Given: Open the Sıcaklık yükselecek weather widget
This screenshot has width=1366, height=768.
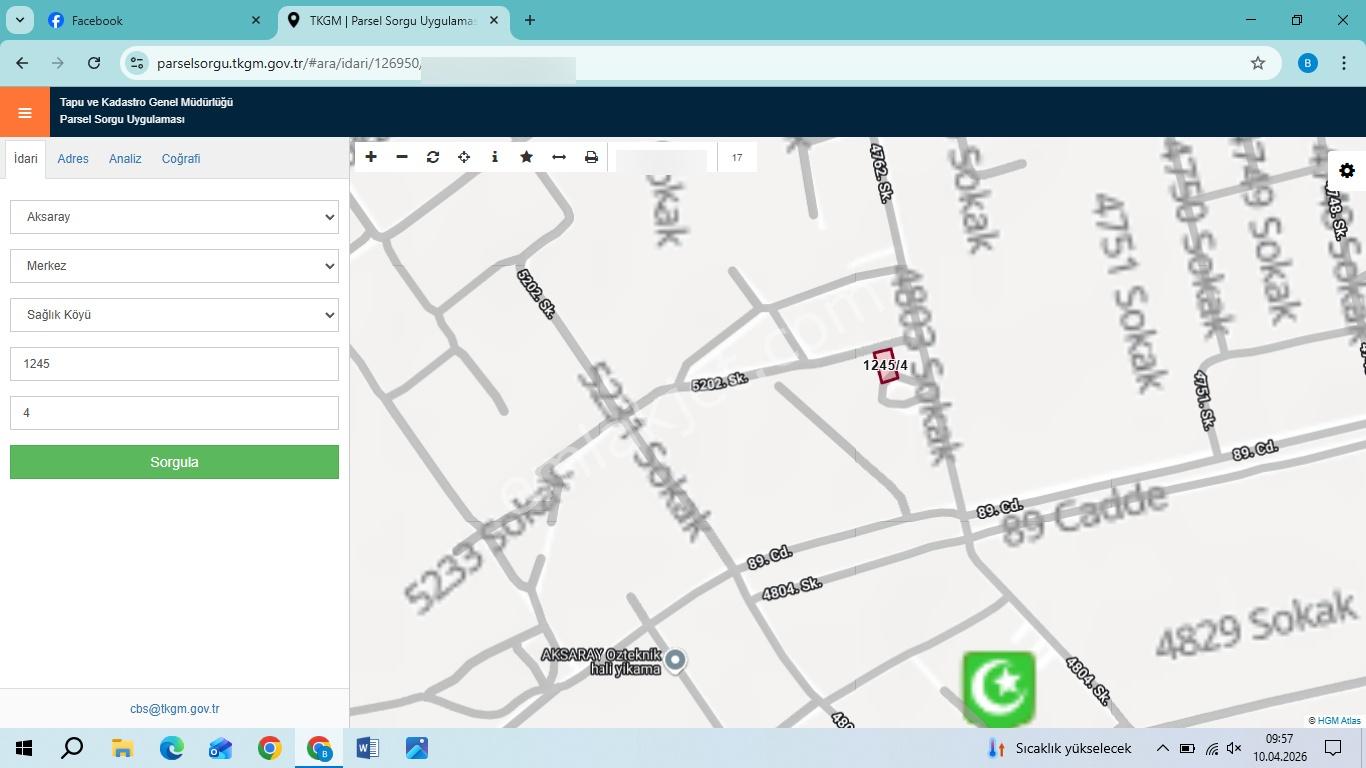Looking at the screenshot, I should click(1059, 748).
